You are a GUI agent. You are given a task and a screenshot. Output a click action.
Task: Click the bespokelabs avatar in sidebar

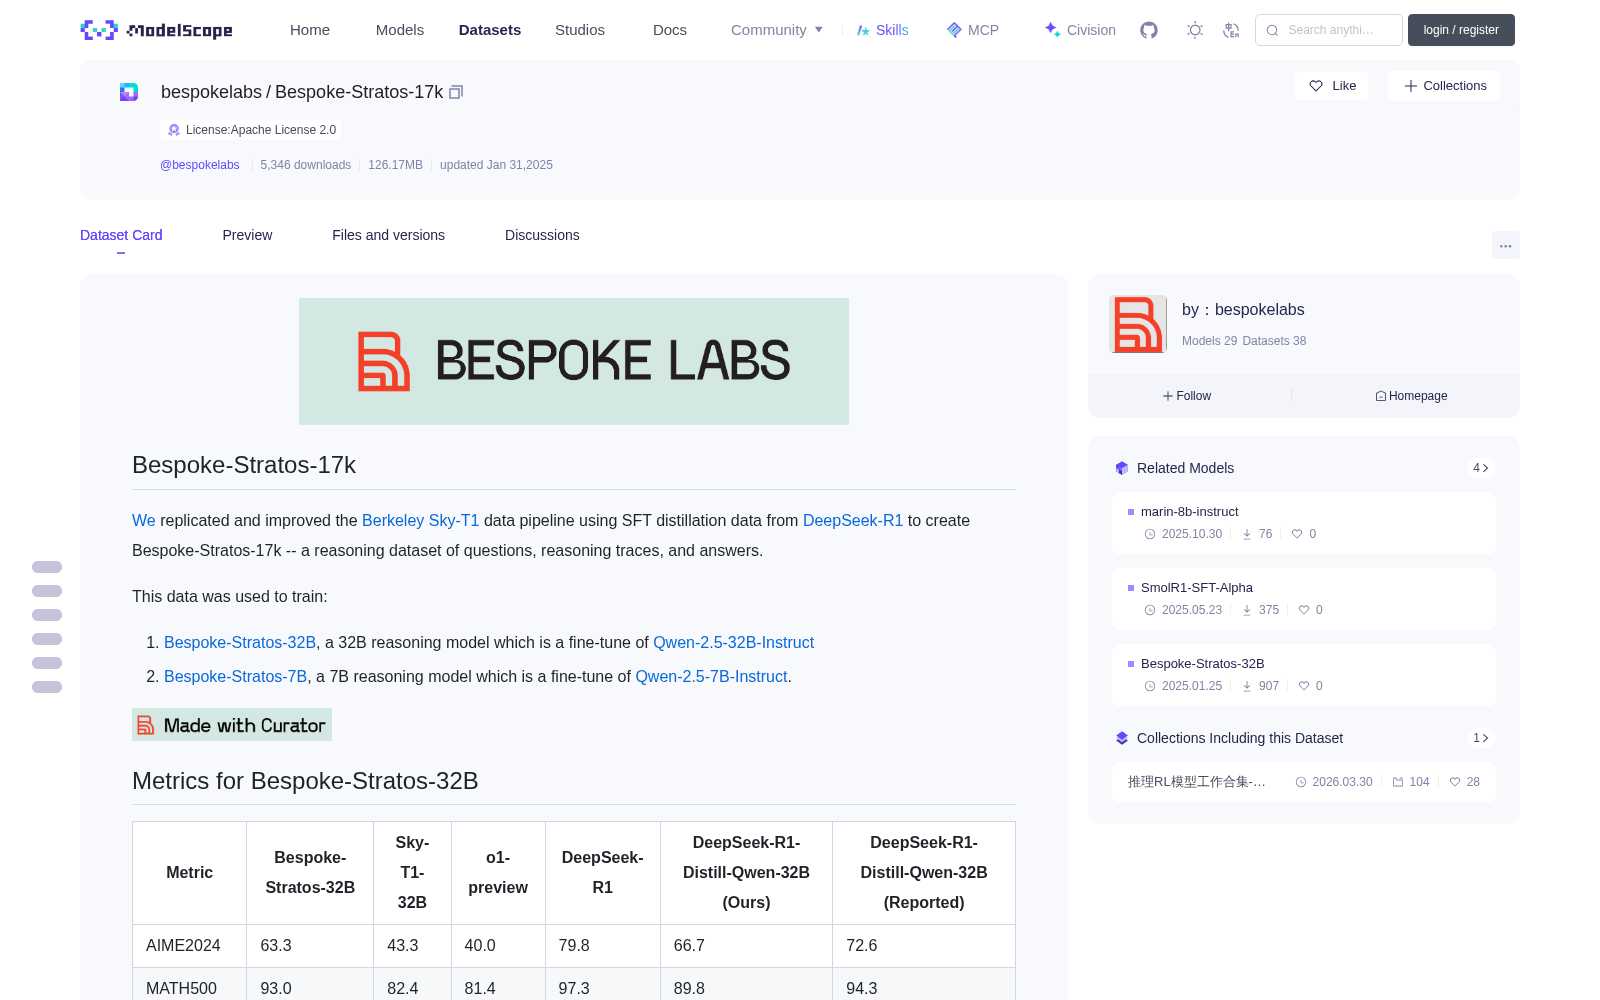pos(1138,324)
